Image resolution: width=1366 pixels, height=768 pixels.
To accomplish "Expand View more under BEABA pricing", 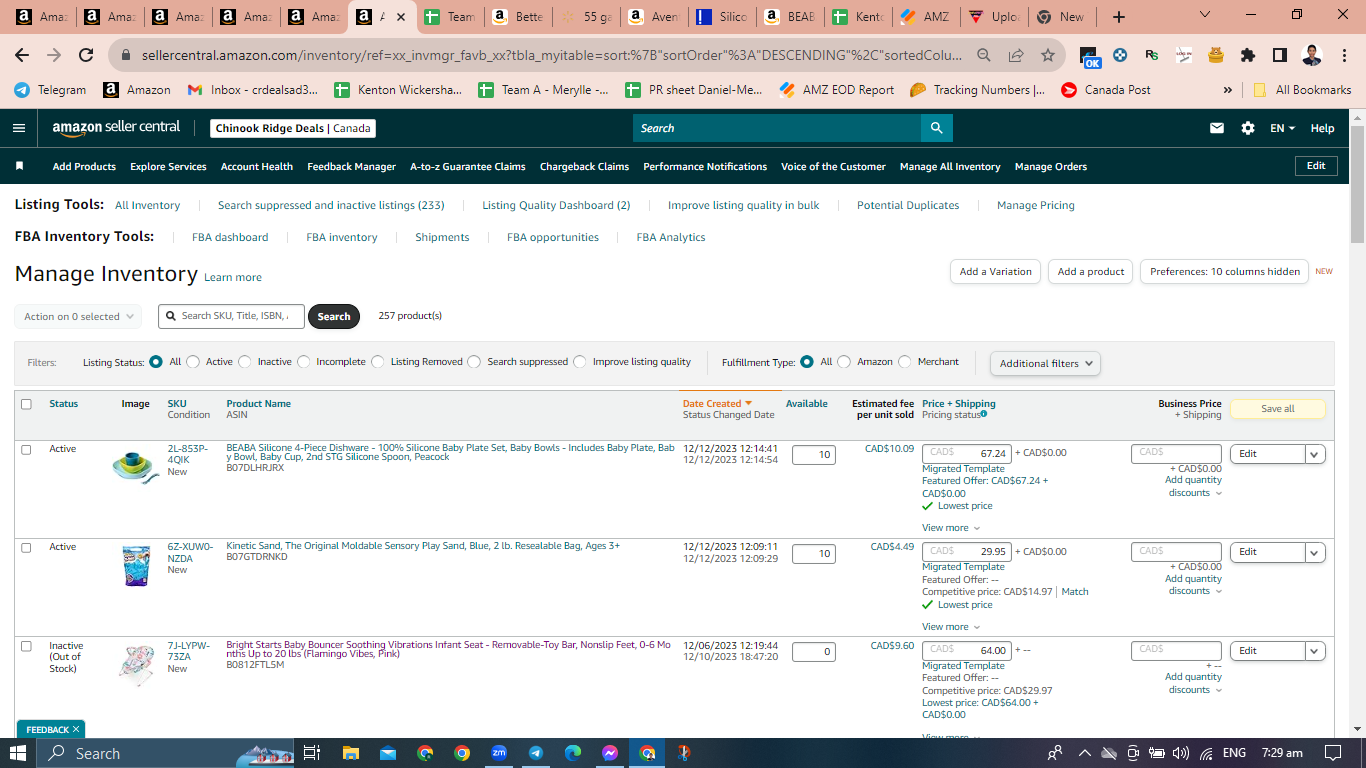I will [950, 528].
